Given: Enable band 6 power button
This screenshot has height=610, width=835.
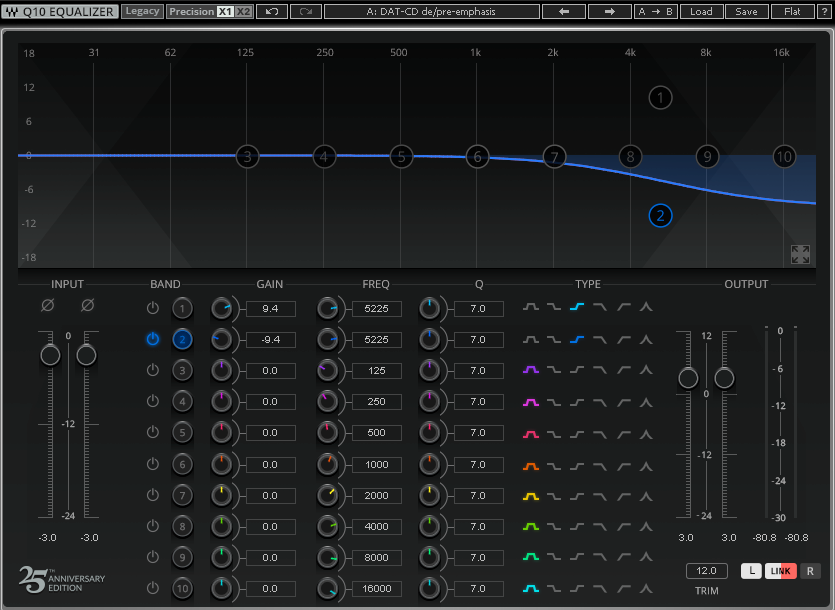Looking at the screenshot, I should pyautogui.click(x=153, y=463).
